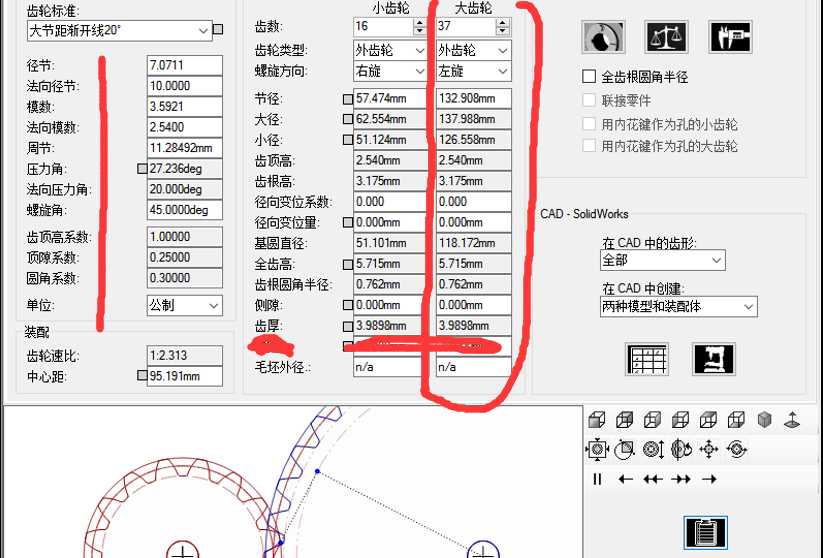Click the balance scales icon button
Viewport: 823px width, 558px height.
click(x=667, y=37)
